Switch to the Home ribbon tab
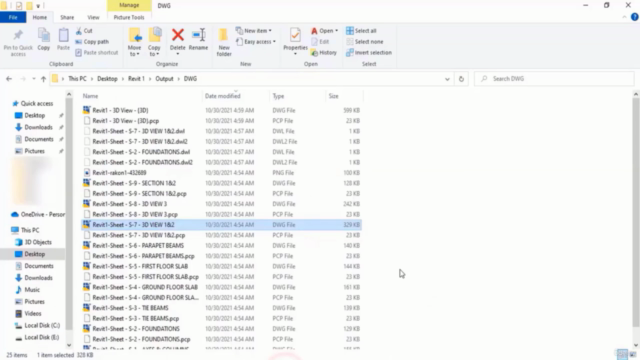The image size is (640, 360). [x=40, y=17]
